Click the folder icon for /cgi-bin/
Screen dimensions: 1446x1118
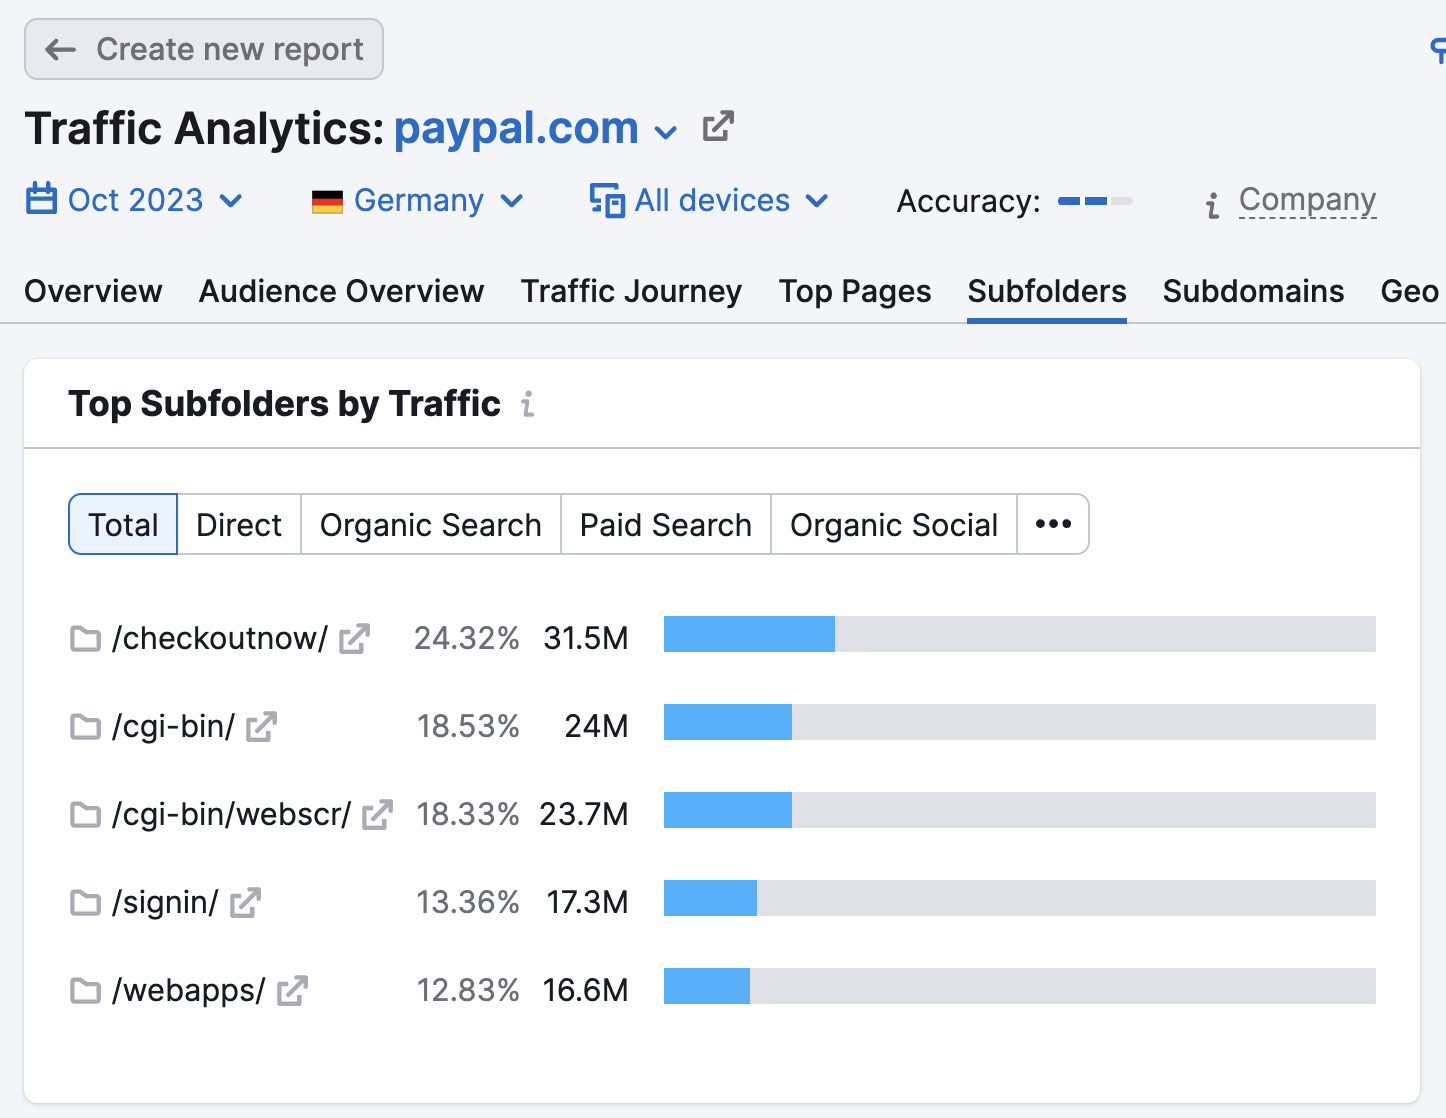click(85, 727)
